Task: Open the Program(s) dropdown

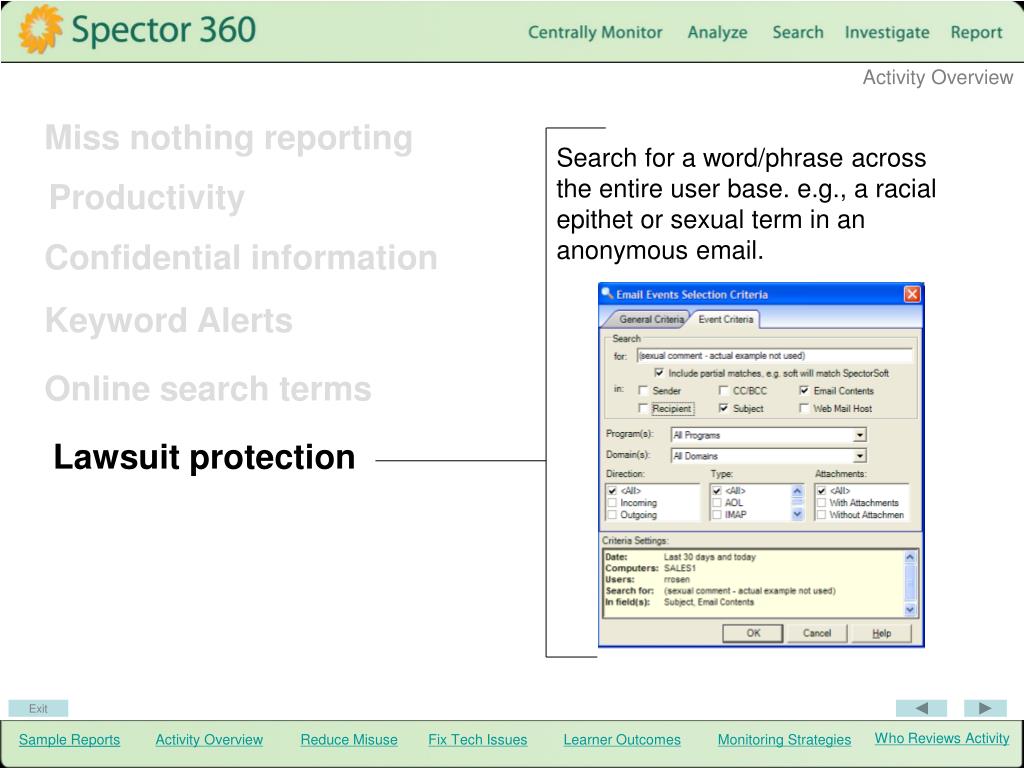Action: [x=859, y=435]
